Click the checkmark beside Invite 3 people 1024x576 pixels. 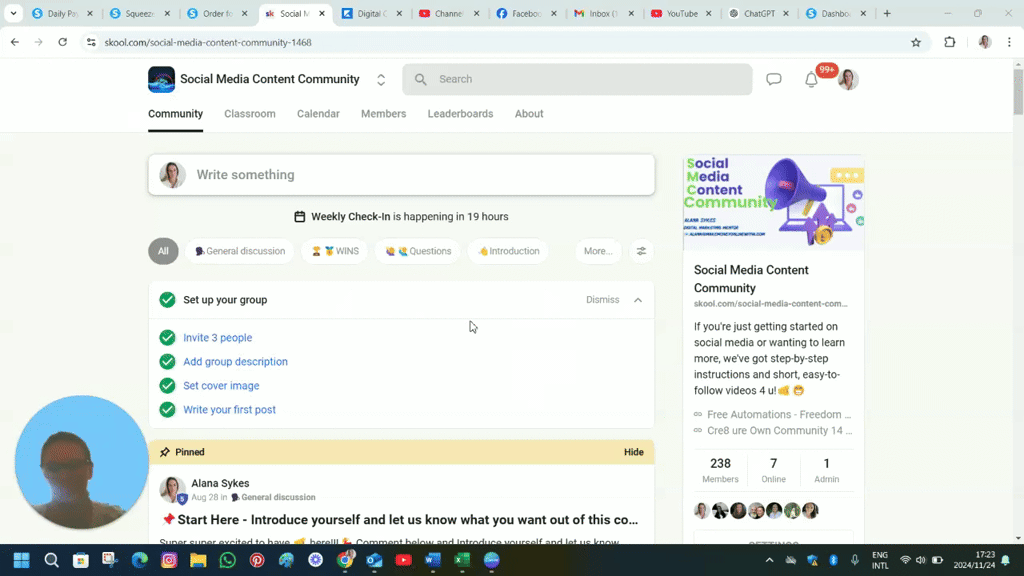coord(167,338)
